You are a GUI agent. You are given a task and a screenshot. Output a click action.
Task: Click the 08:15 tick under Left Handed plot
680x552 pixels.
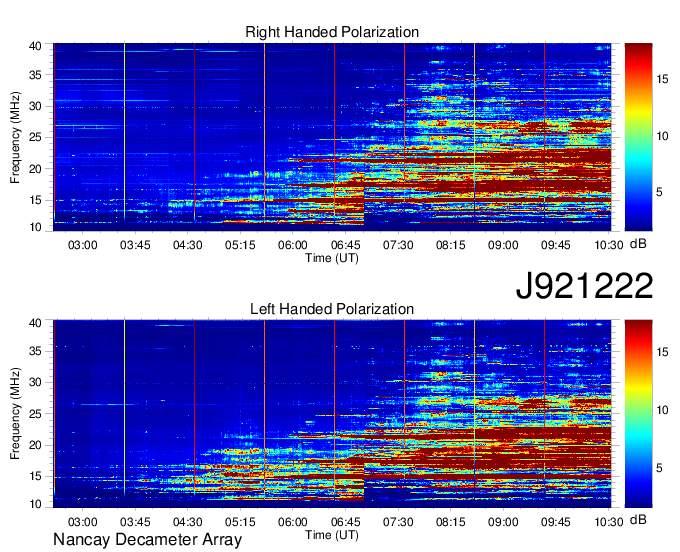[x=450, y=522]
